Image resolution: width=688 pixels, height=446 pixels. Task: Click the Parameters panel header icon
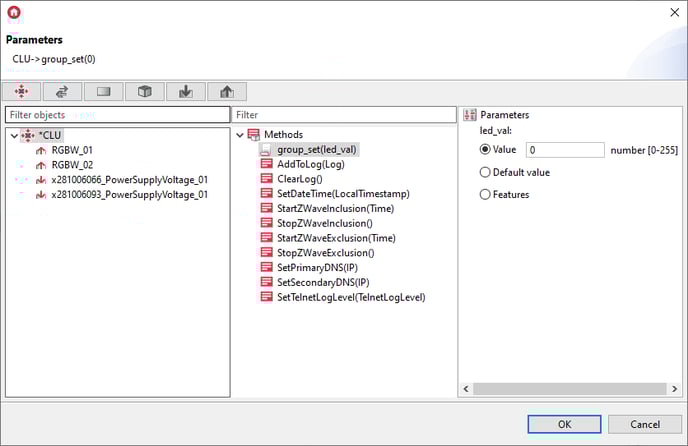click(470, 115)
